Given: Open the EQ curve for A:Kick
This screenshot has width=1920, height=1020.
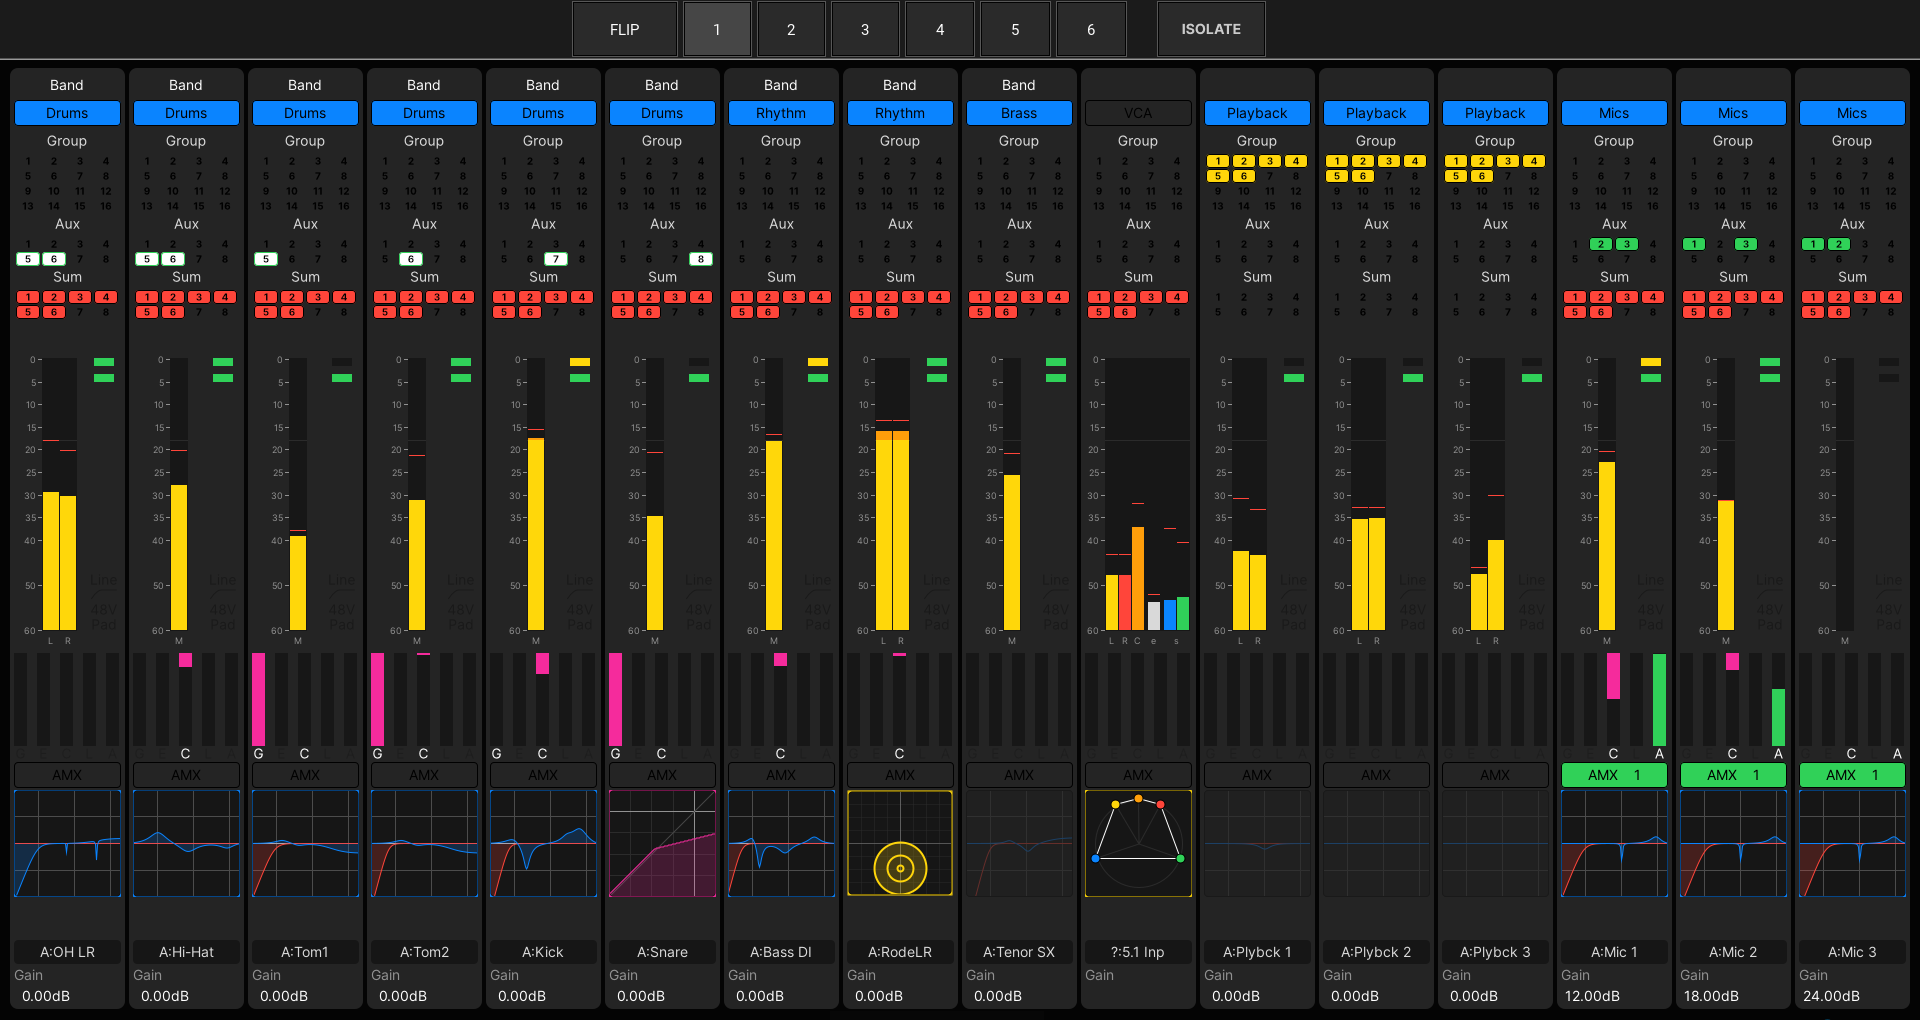Looking at the screenshot, I should click(543, 843).
